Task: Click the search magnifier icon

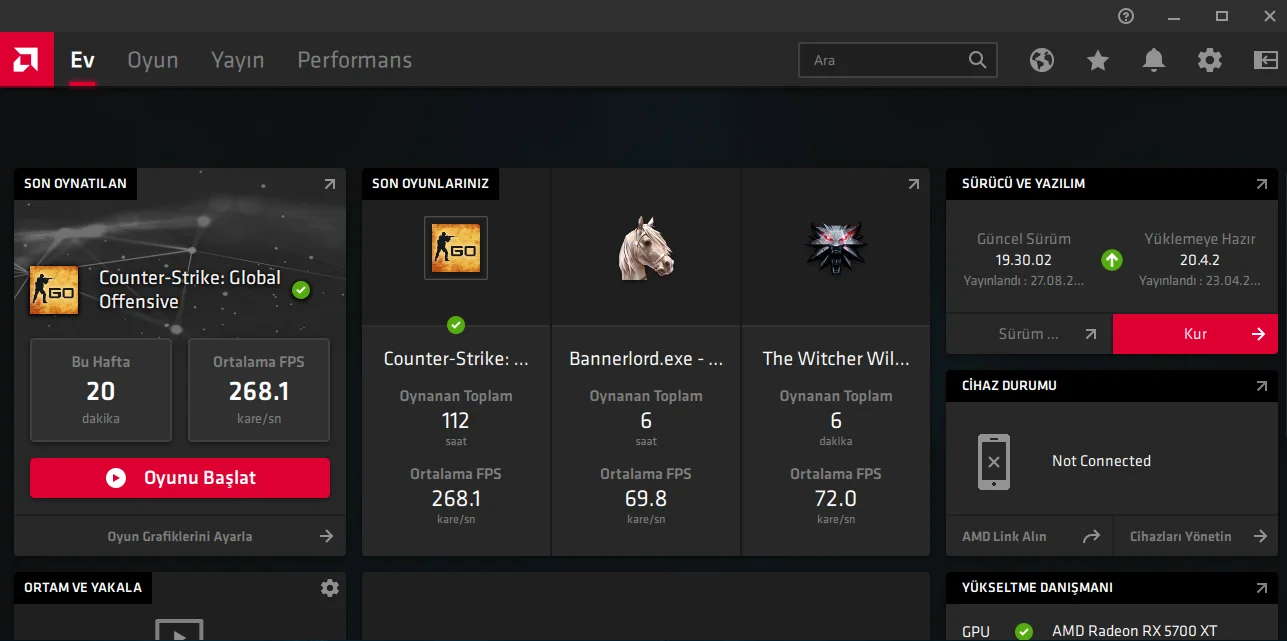Action: tap(977, 60)
